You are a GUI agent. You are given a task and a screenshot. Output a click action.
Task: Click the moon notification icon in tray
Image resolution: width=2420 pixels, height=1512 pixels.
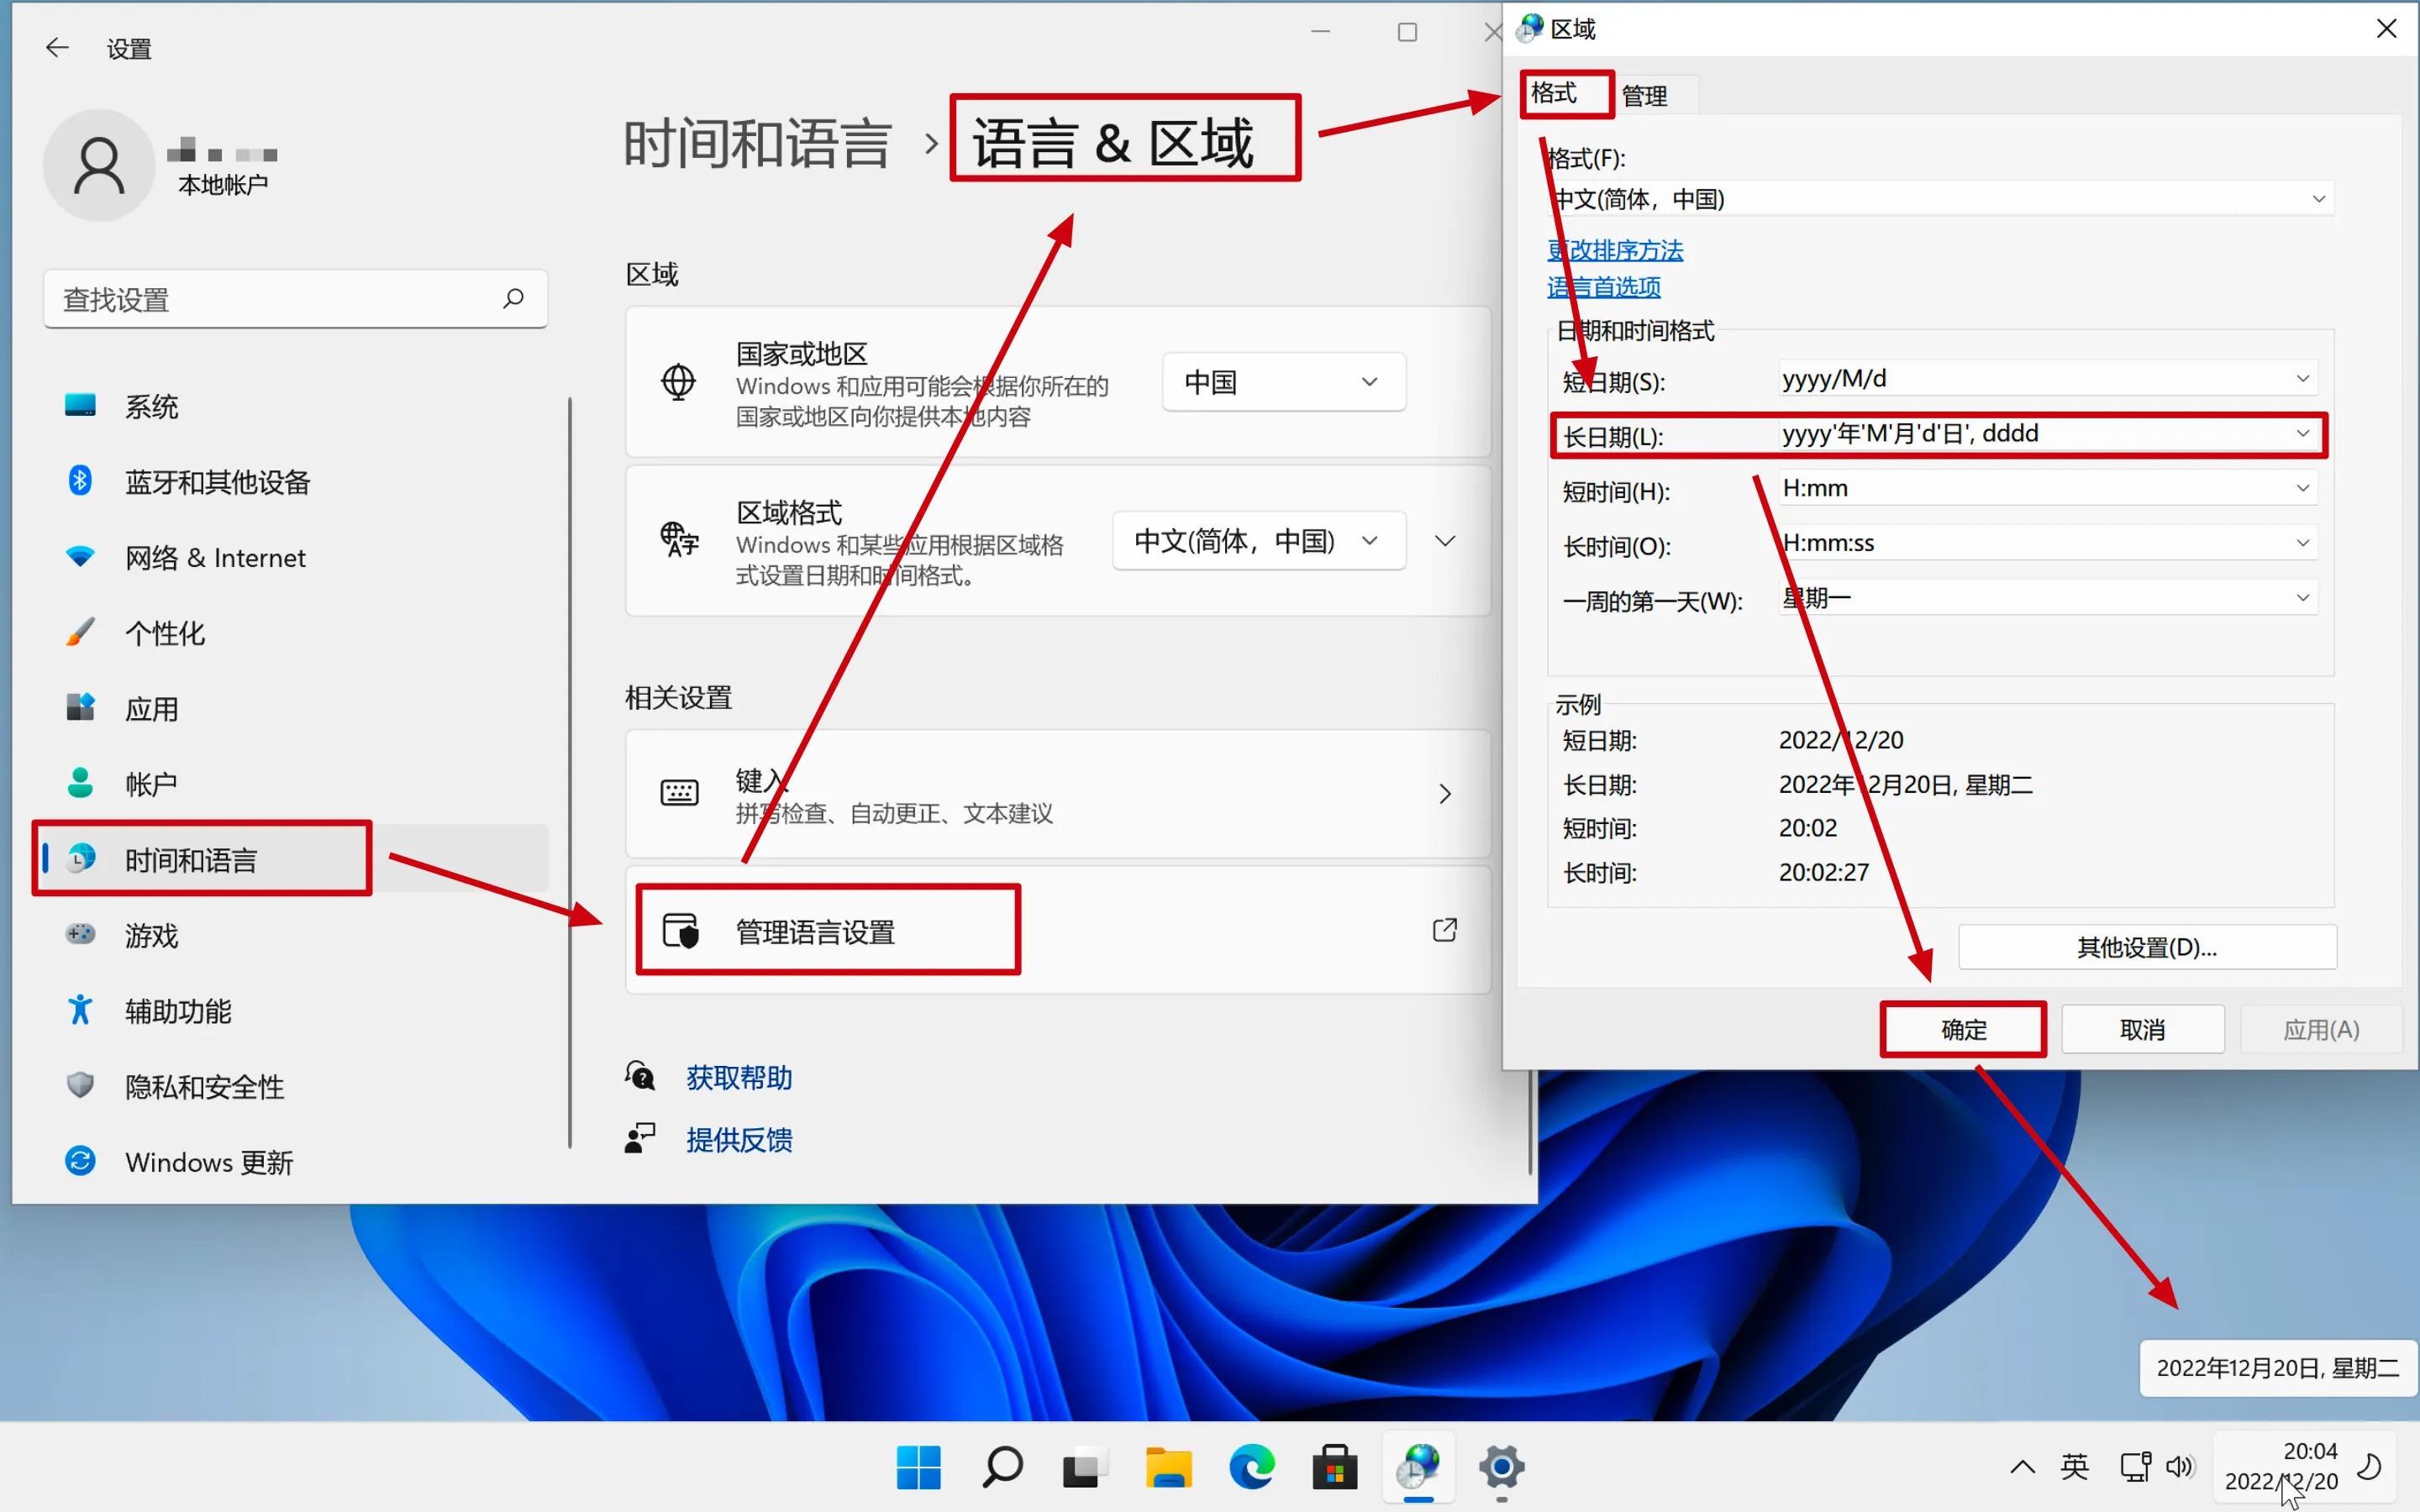(2369, 1467)
